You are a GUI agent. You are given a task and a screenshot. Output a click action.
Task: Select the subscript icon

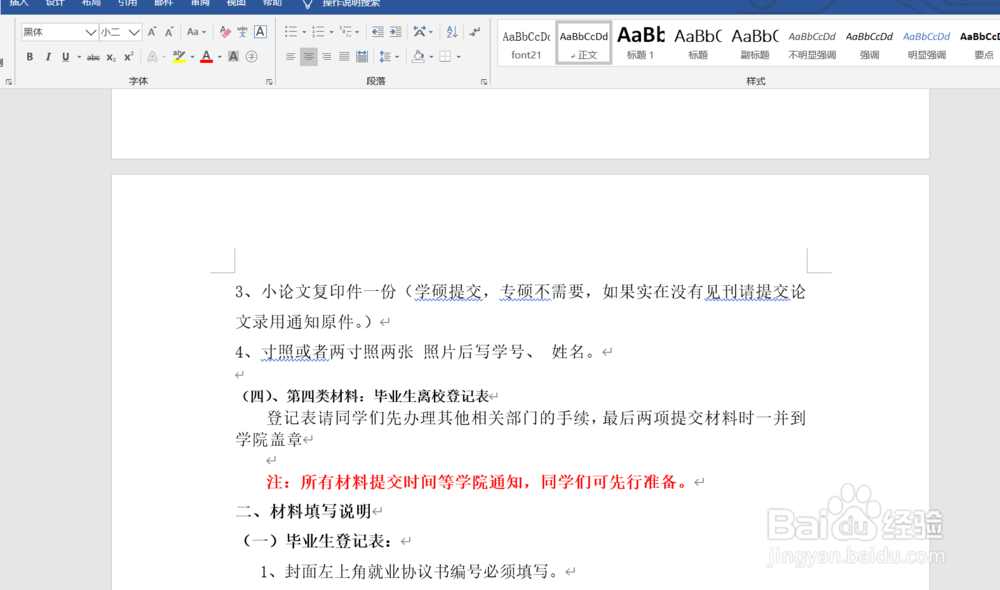pos(111,56)
